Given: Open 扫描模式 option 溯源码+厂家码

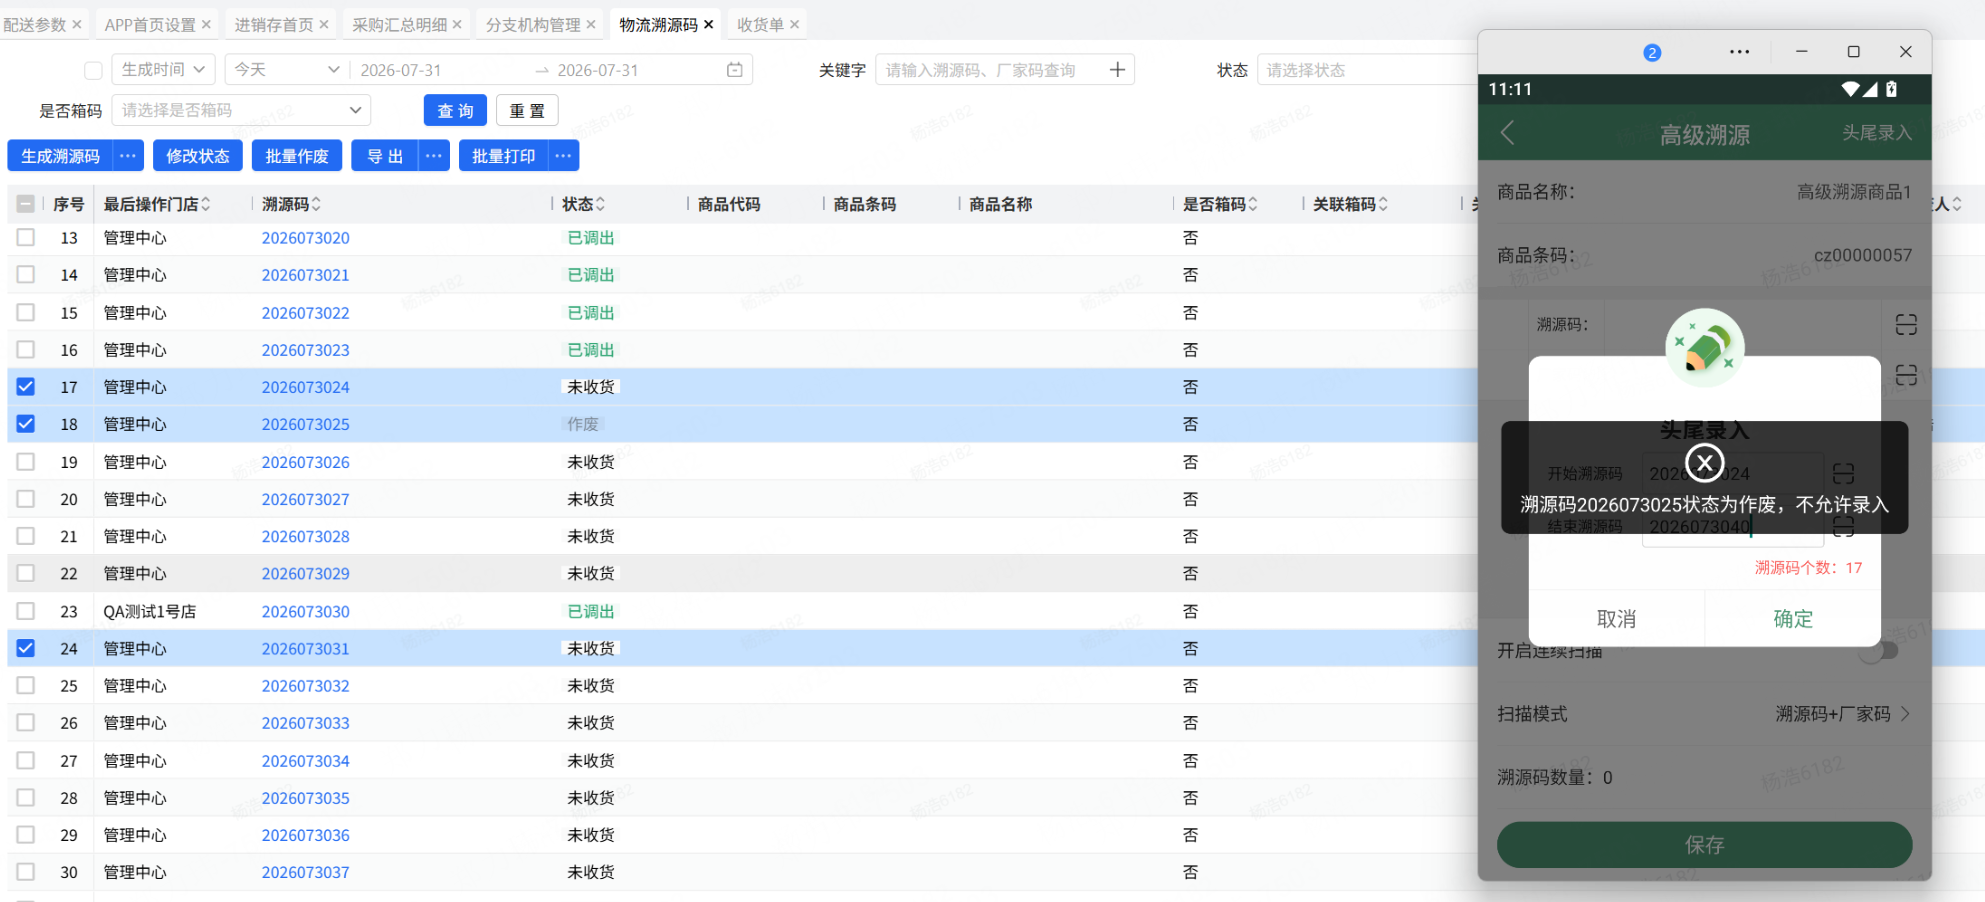Looking at the screenshot, I should 1842,714.
